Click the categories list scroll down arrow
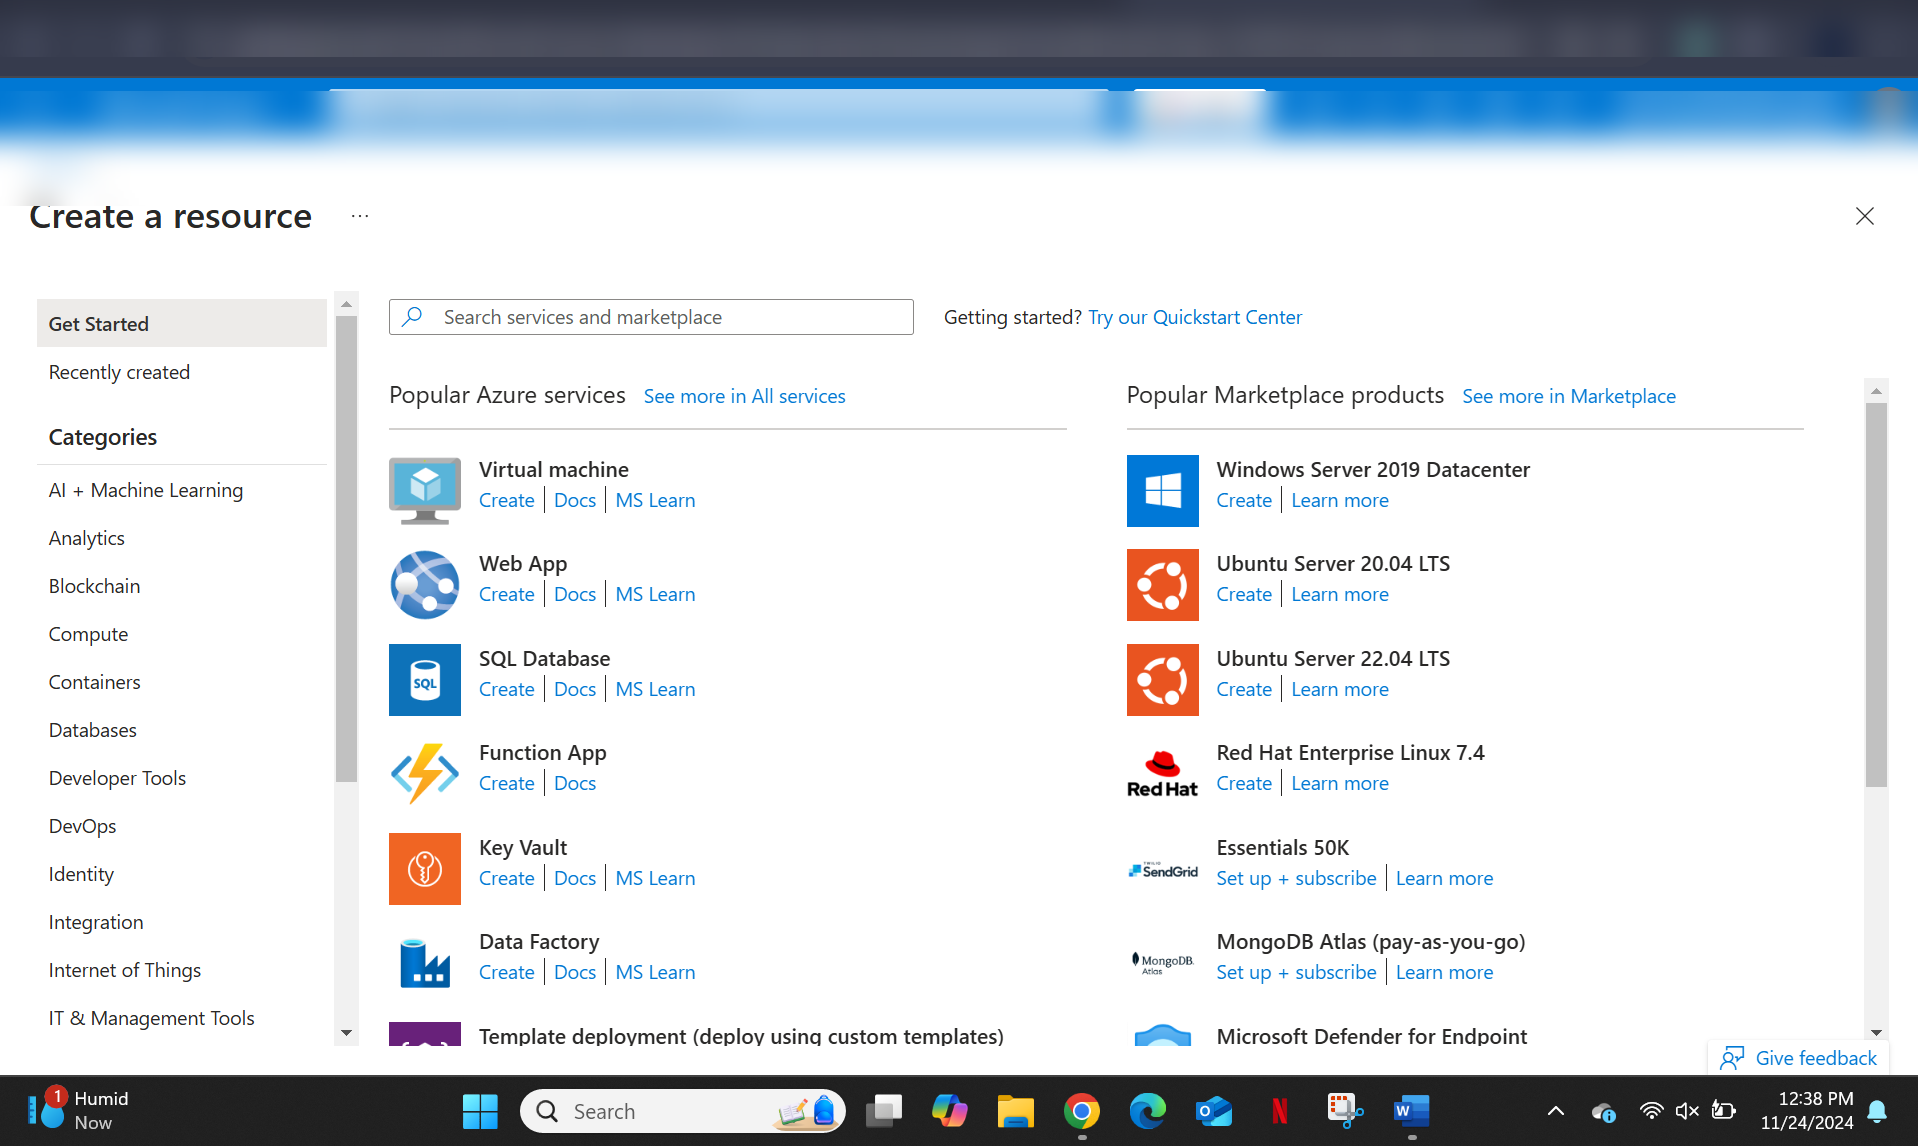The width and height of the screenshot is (1918, 1146). [x=346, y=1033]
